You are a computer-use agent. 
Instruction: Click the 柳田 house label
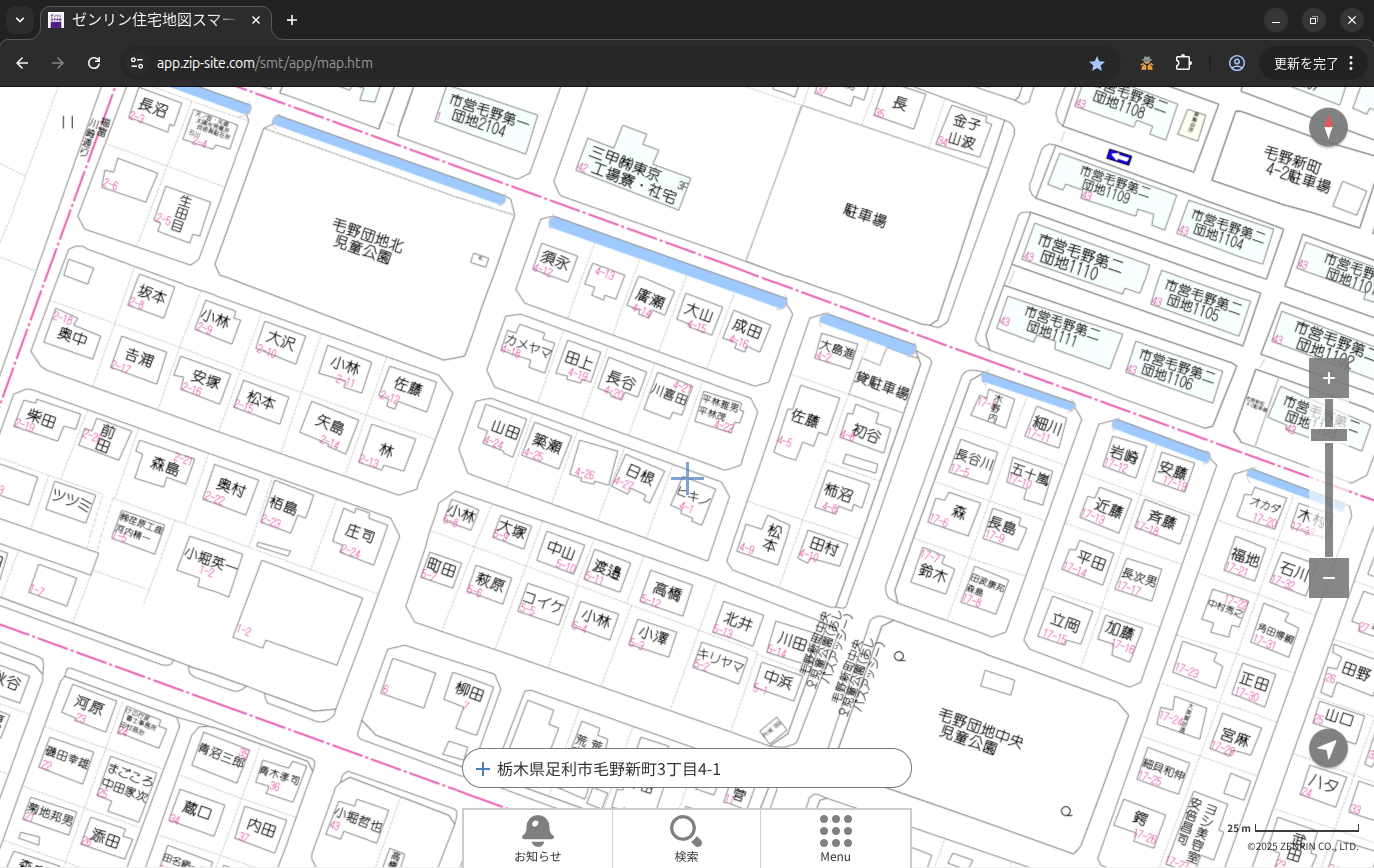pyautogui.click(x=469, y=691)
